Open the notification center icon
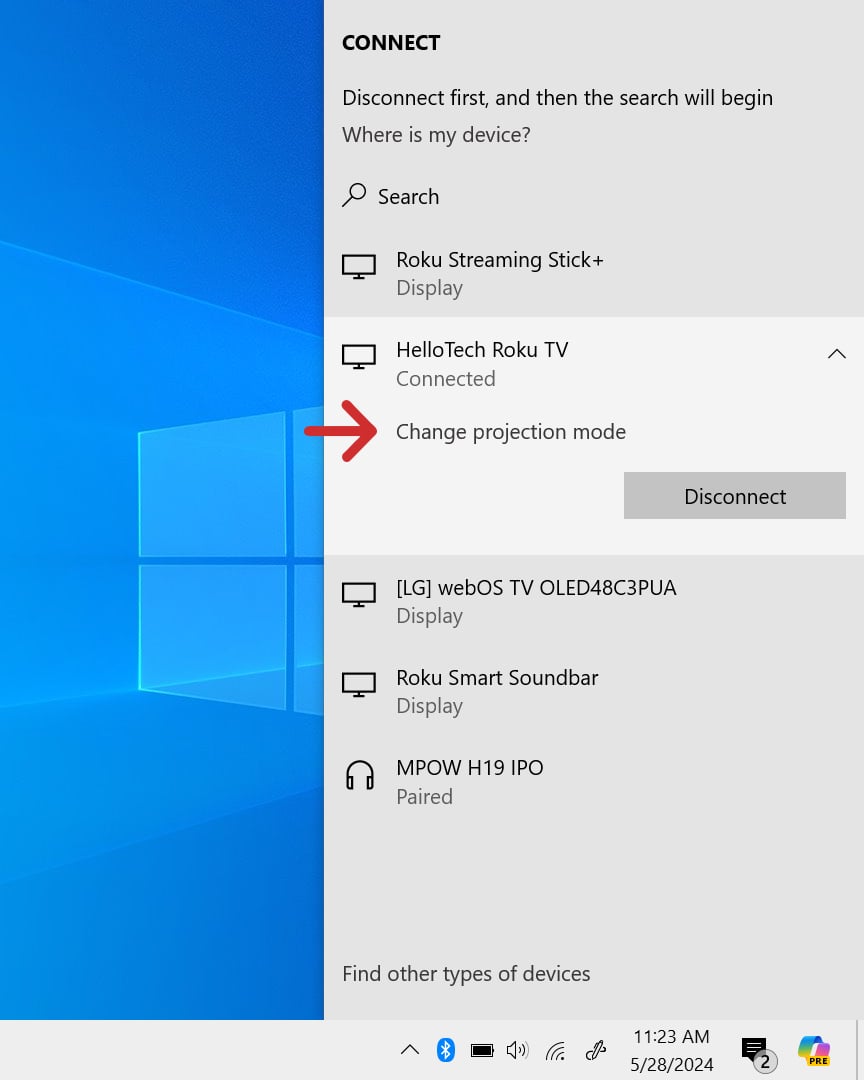Viewport: 864px width, 1080px height. 755,1050
